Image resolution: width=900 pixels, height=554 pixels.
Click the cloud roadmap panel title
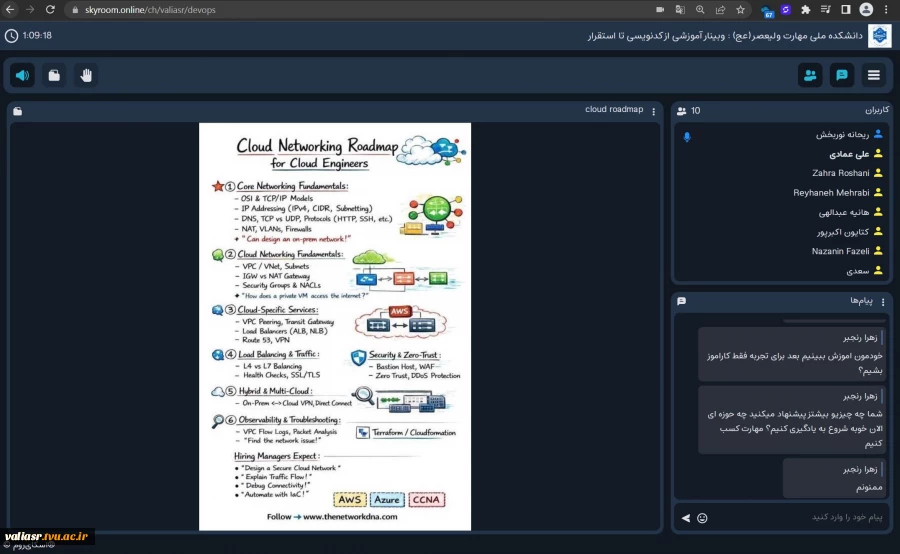click(614, 109)
